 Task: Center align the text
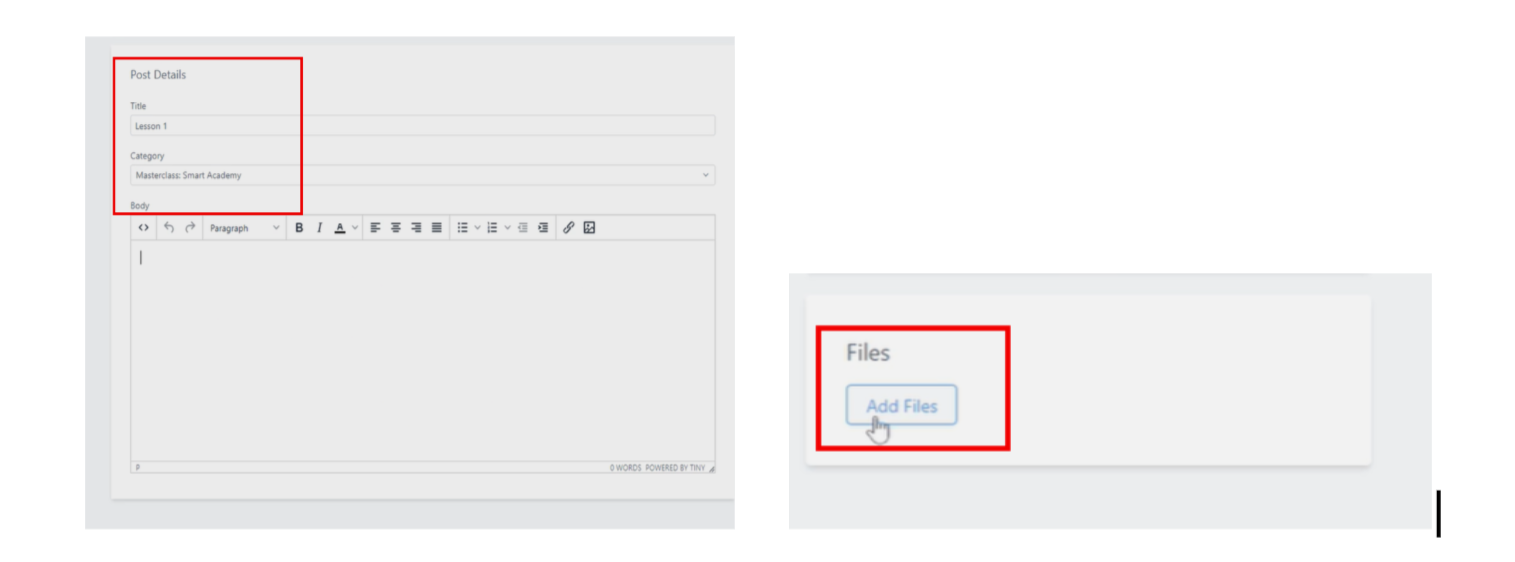pos(396,228)
